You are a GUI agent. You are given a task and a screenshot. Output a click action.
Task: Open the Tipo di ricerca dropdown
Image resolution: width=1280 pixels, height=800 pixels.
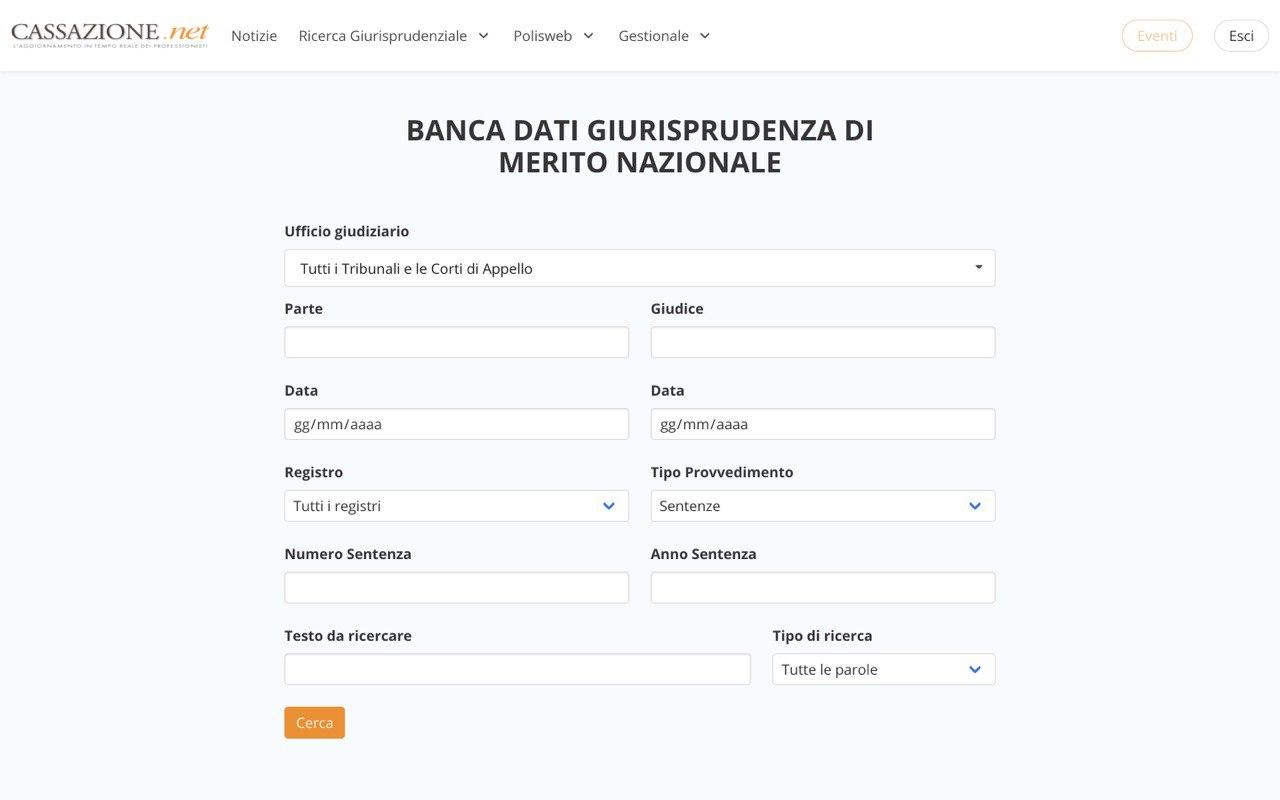click(884, 669)
